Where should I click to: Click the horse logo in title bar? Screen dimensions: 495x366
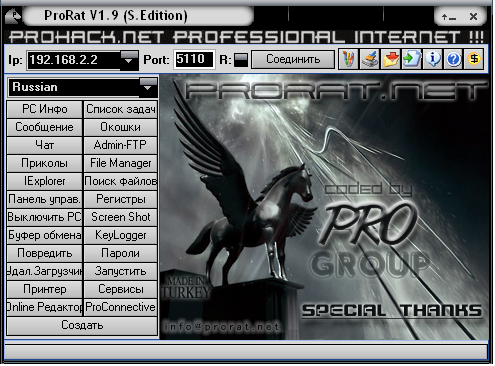coord(13,16)
